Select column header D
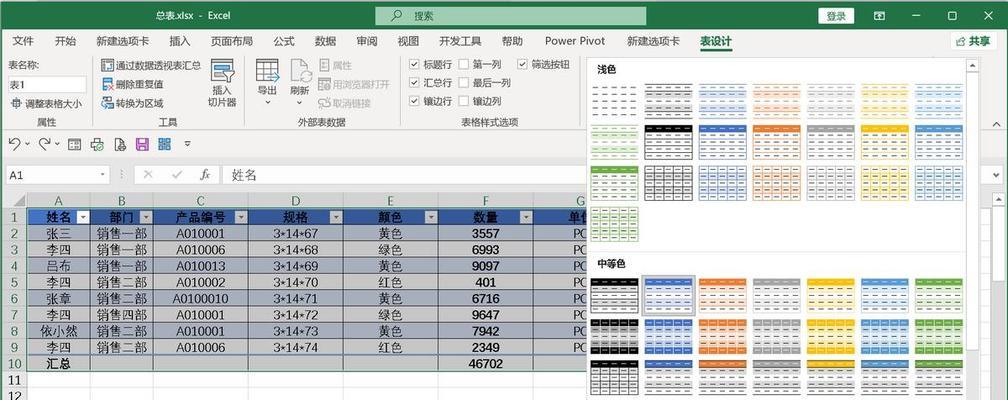The image size is (1008, 400). click(296, 201)
